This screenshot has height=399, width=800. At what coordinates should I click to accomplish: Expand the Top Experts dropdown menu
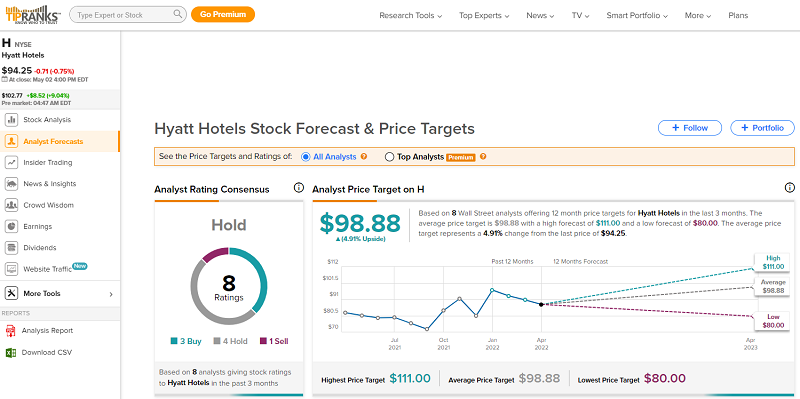click(x=484, y=15)
